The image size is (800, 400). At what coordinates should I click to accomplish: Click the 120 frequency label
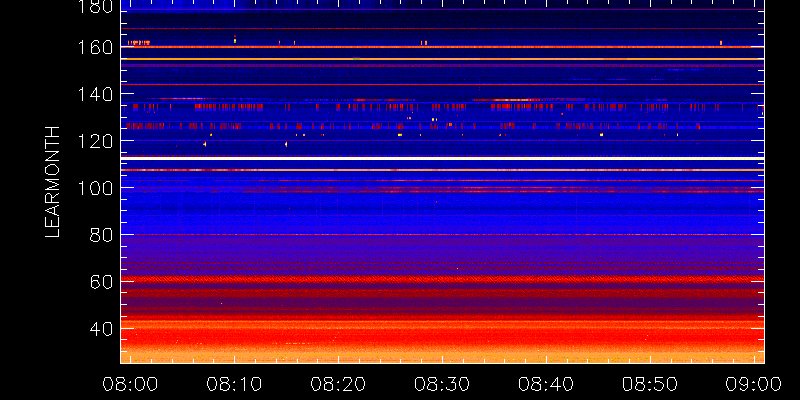(x=95, y=141)
